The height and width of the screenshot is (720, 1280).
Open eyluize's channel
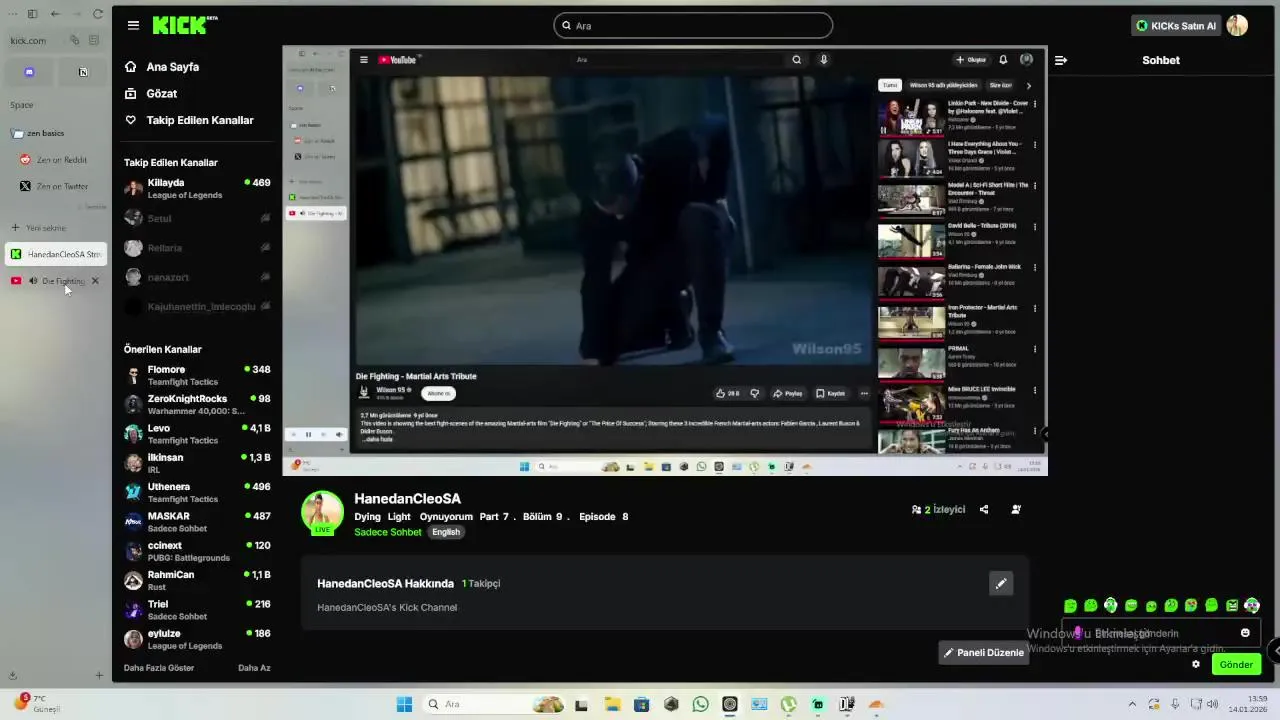point(197,639)
